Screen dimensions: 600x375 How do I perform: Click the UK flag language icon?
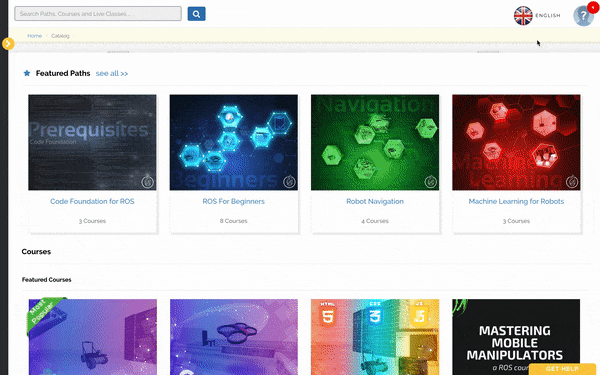pyautogui.click(x=523, y=16)
